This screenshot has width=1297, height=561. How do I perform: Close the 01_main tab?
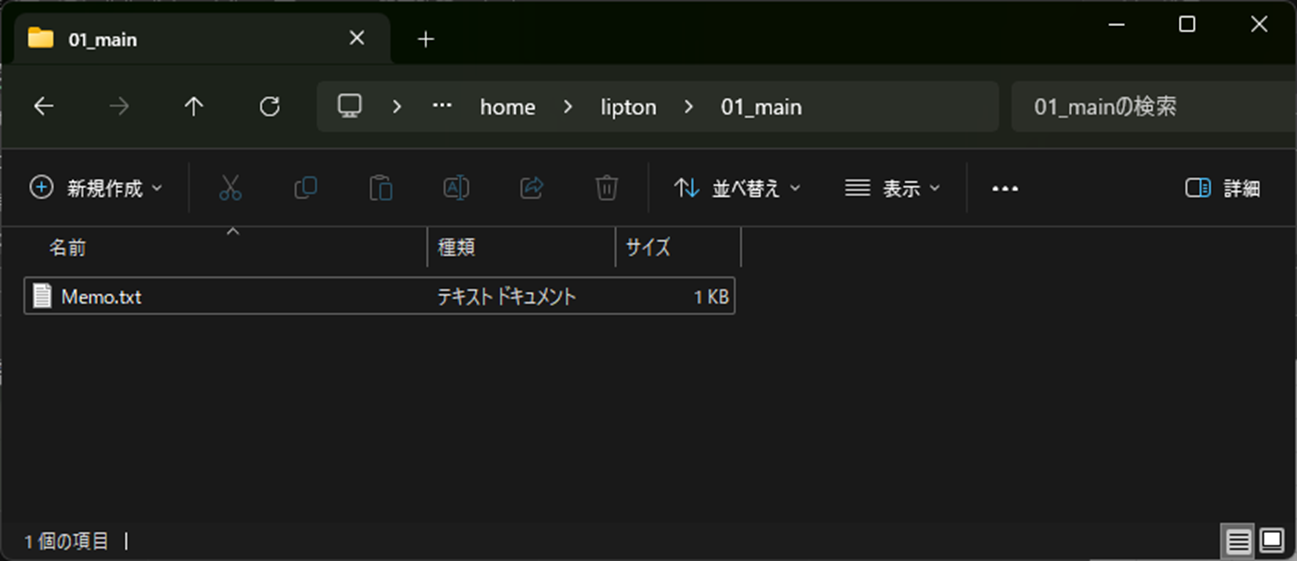(357, 39)
